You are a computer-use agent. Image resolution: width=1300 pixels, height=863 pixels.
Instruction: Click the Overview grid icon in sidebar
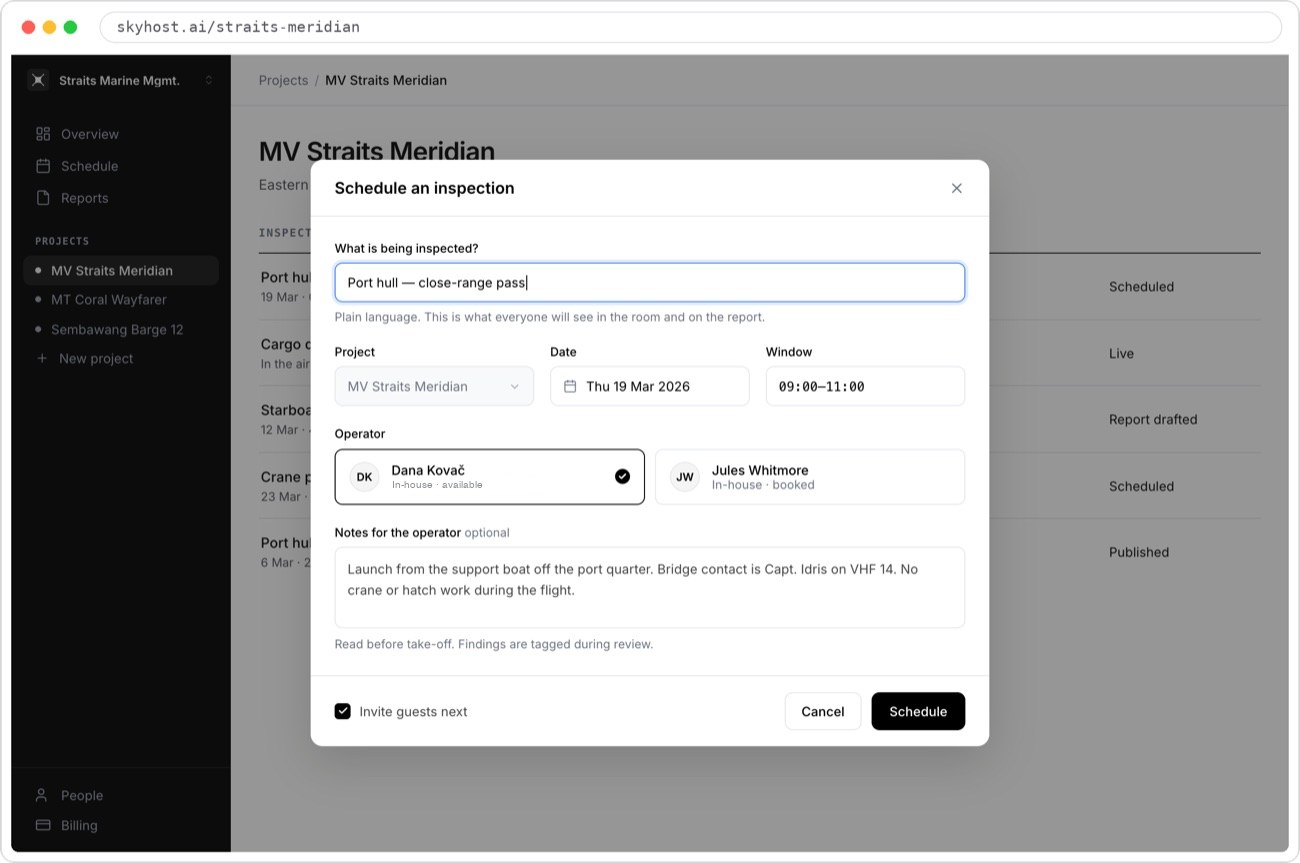pyautogui.click(x=43, y=134)
